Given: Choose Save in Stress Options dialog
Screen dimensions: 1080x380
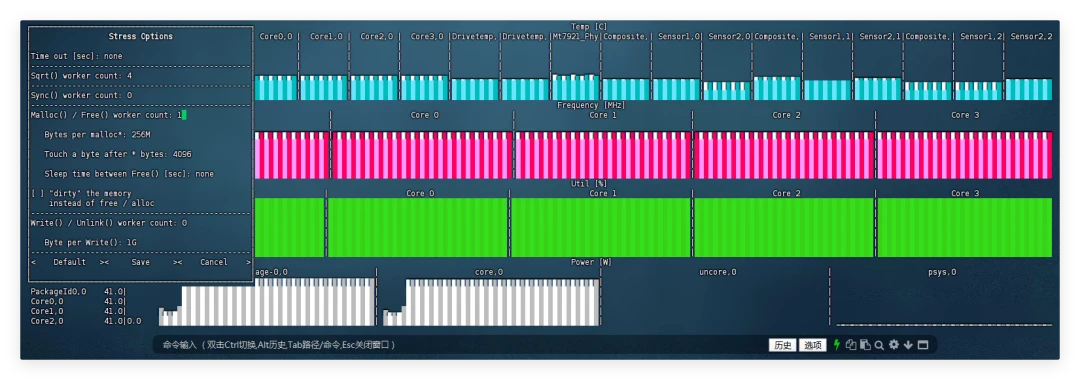Looking at the screenshot, I should pos(141,262).
